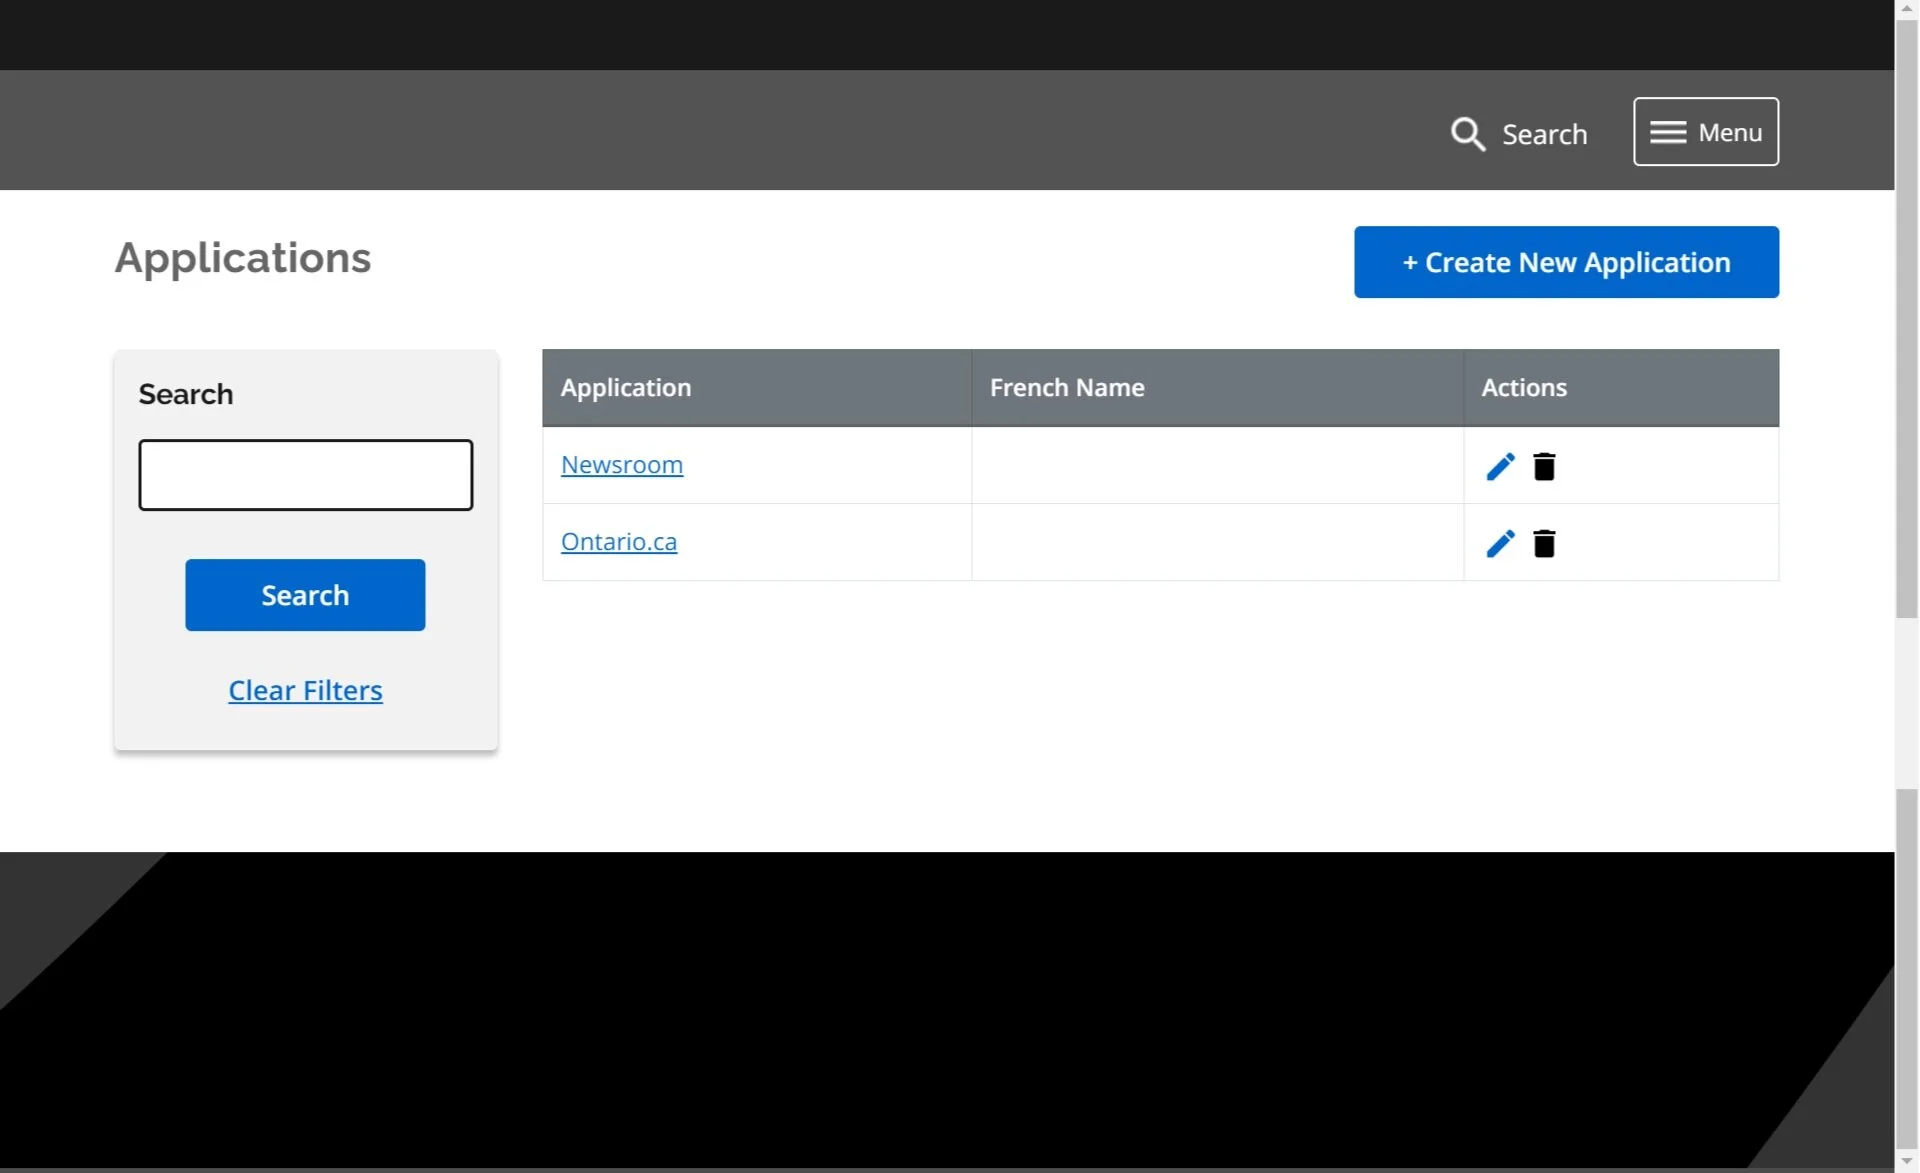1920x1173 pixels.
Task: Click the vertical scrollbar thumb
Action: click(1906, 320)
